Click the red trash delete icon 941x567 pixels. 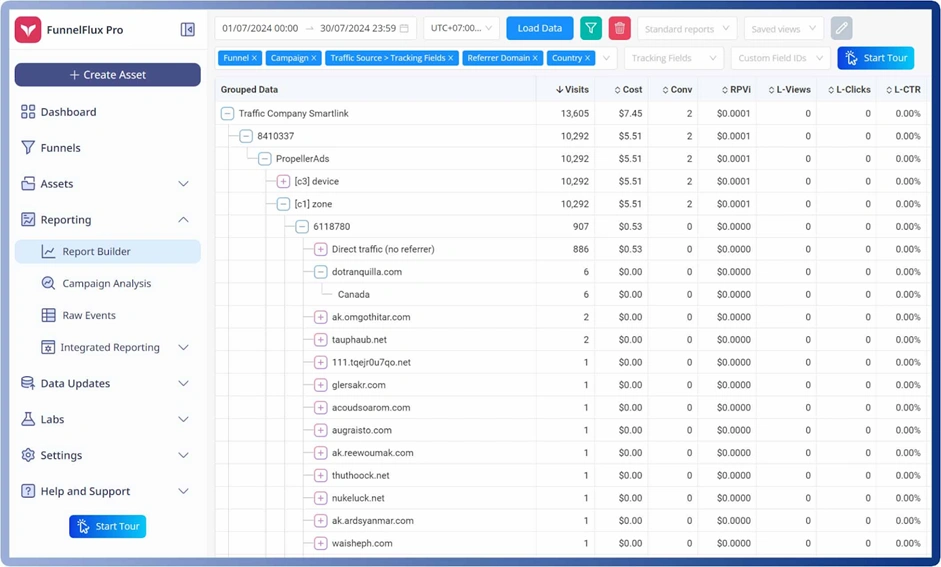(x=620, y=28)
